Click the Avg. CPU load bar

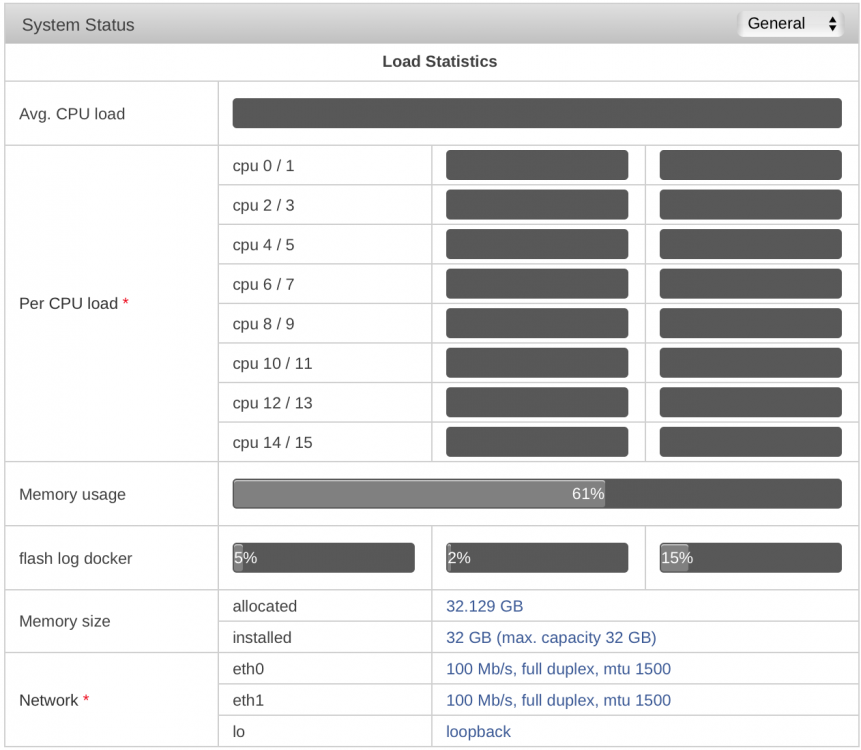[536, 113]
